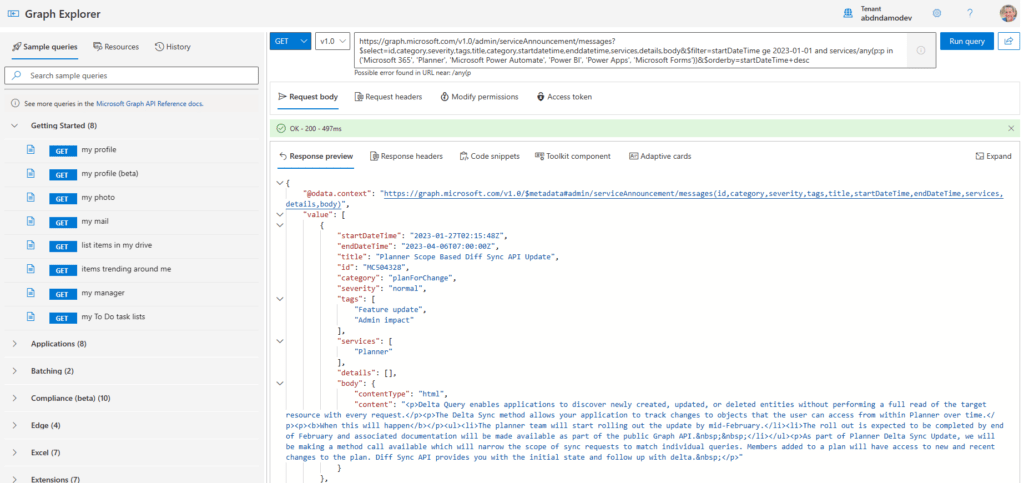Click document icon beside items trending around me
The image size is (1024, 483).
(x=30, y=269)
